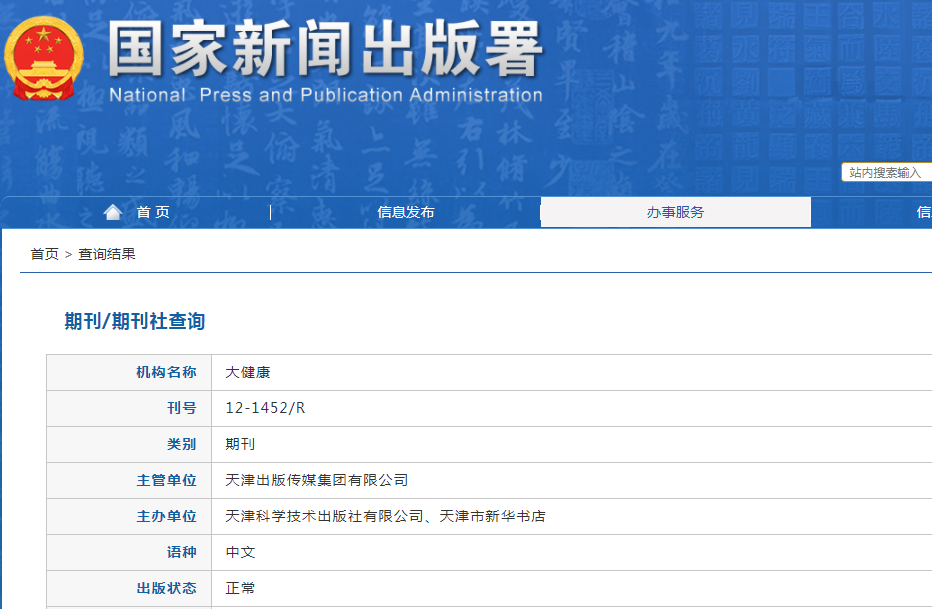Click the 出版状态 row label
The width and height of the screenshot is (932, 609).
pyautogui.click(x=166, y=588)
